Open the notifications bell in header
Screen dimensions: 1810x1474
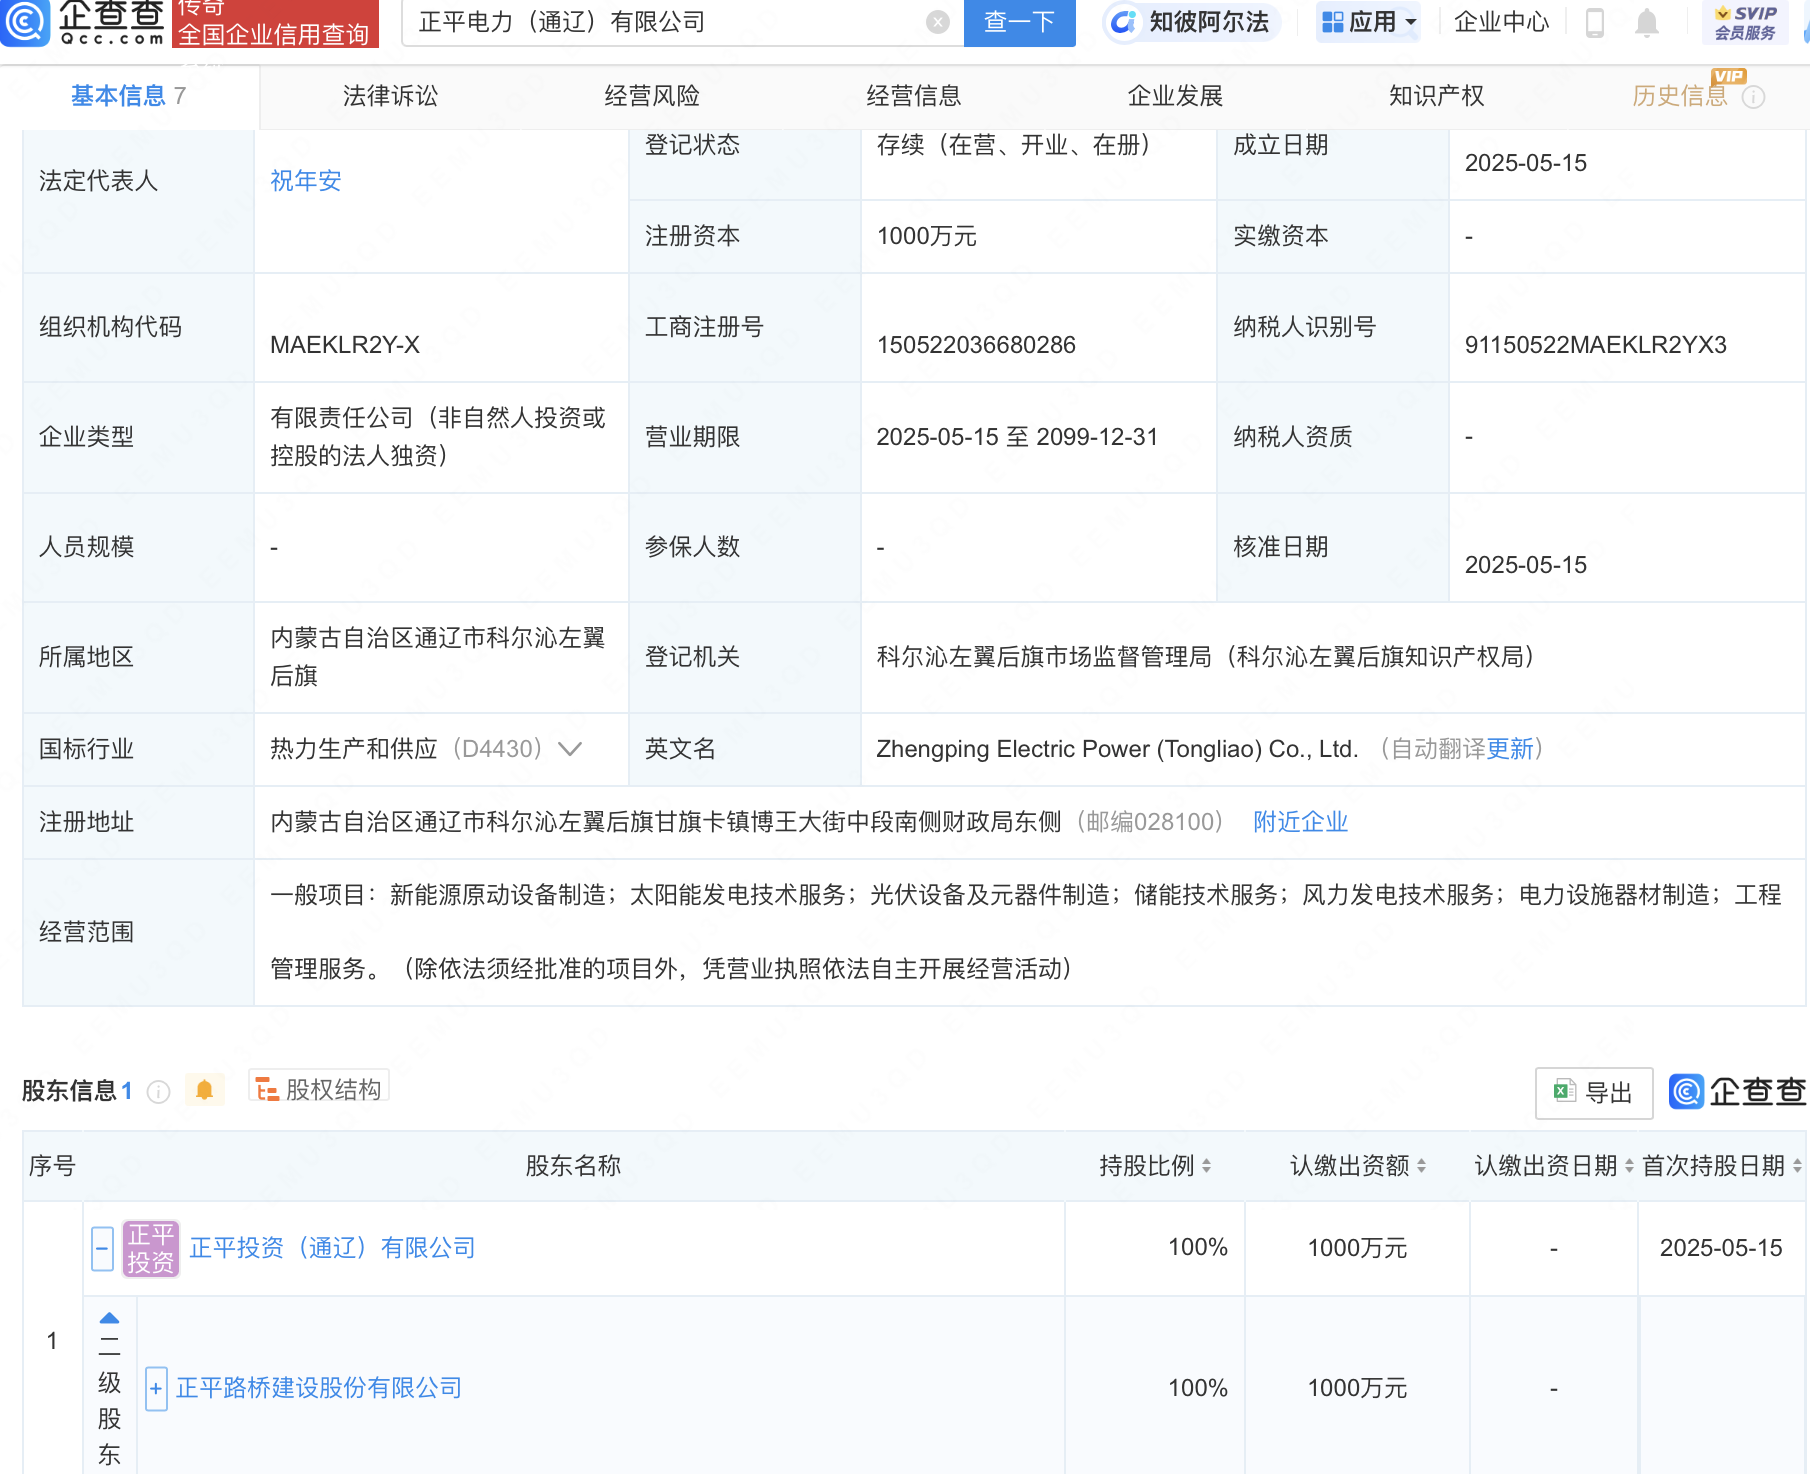[x=1647, y=22]
